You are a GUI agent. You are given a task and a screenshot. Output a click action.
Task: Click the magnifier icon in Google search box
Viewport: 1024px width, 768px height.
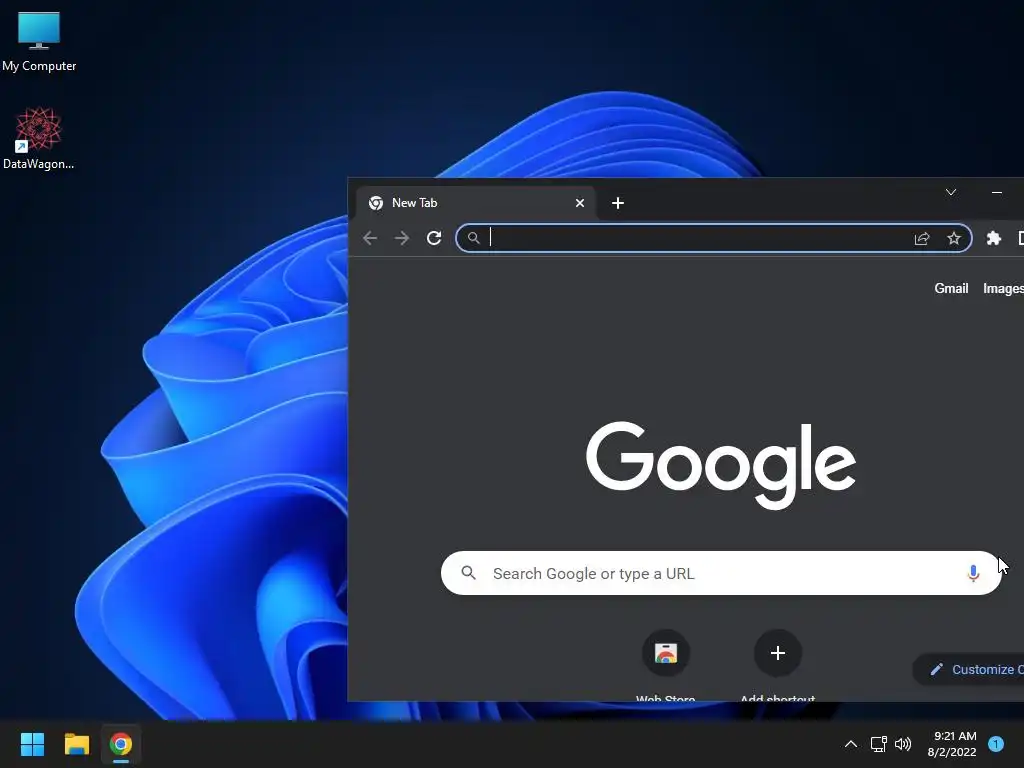(468, 573)
